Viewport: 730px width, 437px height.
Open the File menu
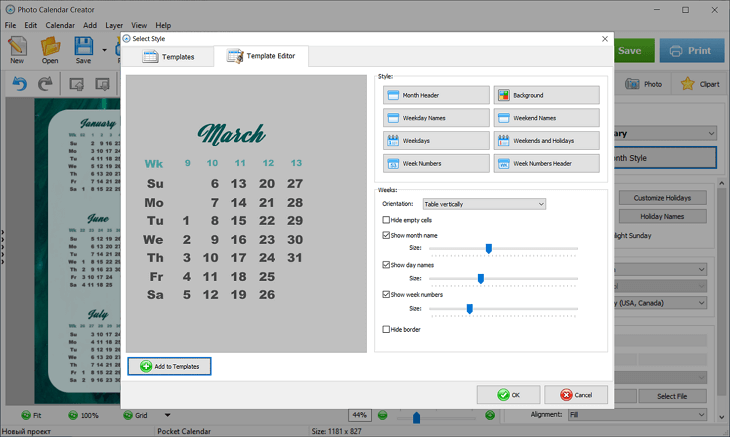point(10,25)
